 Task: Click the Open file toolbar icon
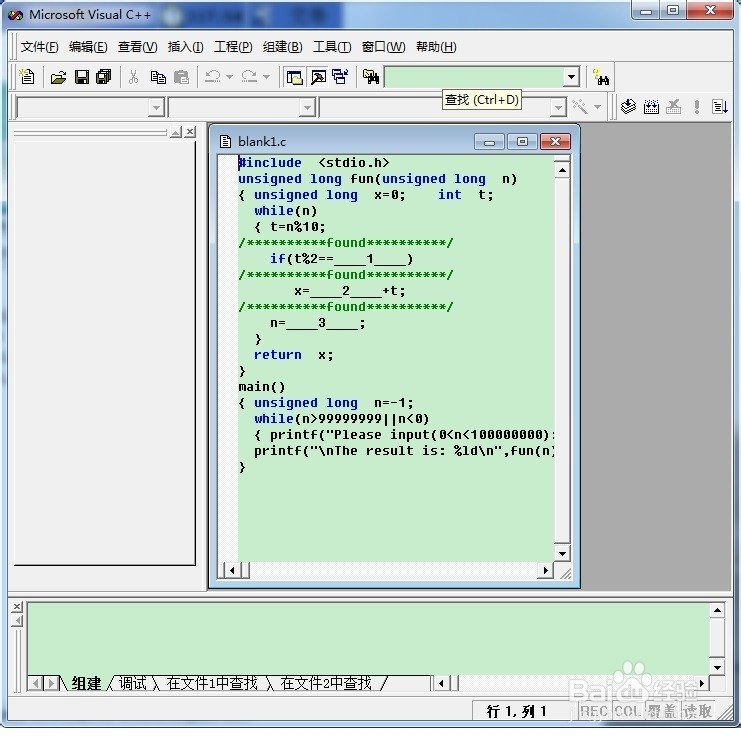[58, 77]
